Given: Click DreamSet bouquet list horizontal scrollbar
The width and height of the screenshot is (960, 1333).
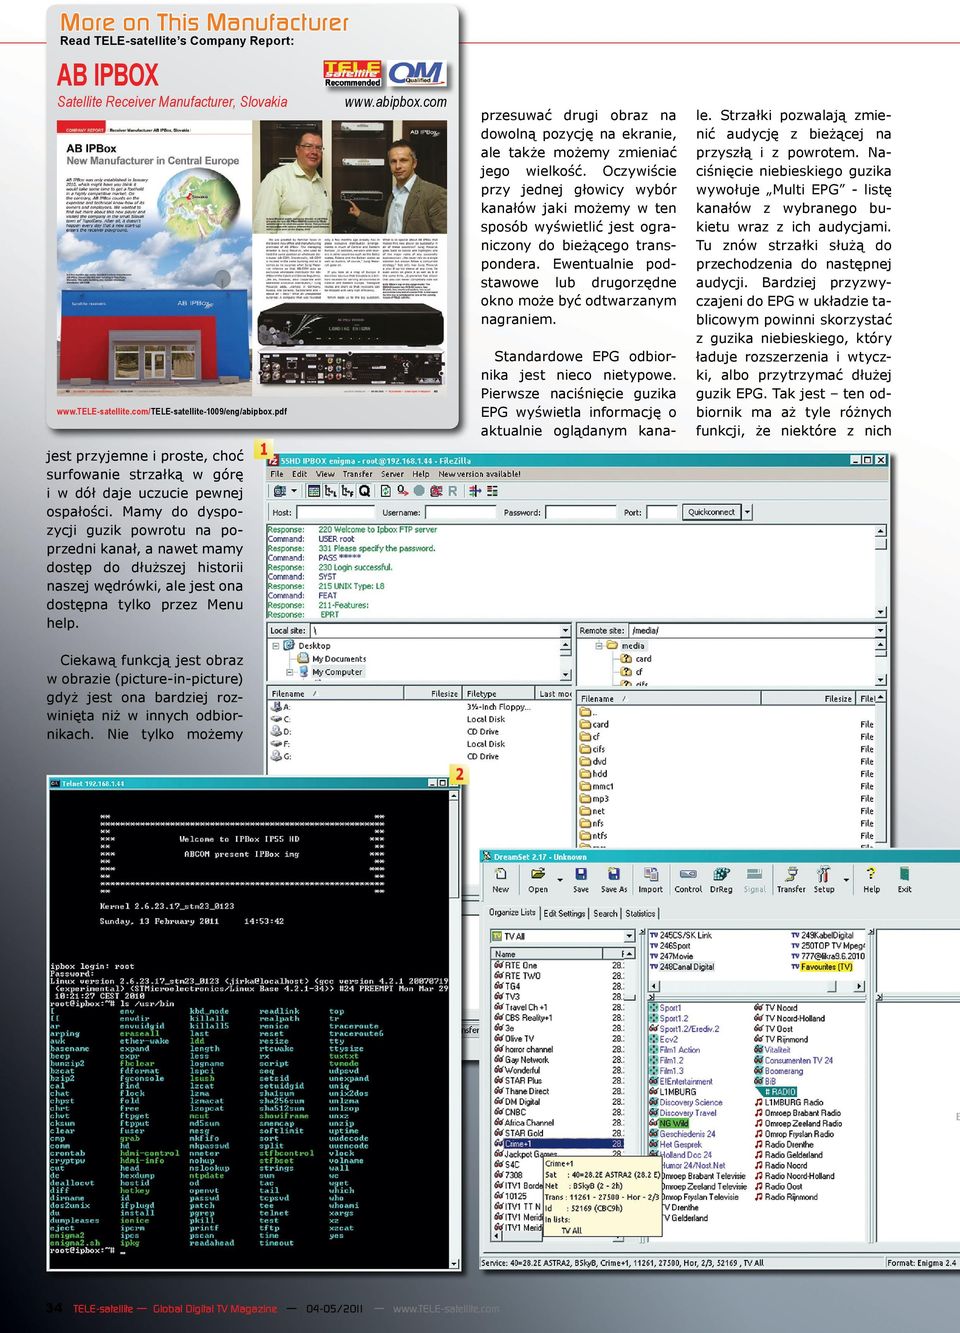Looking at the screenshot, I should pos(757,986).
